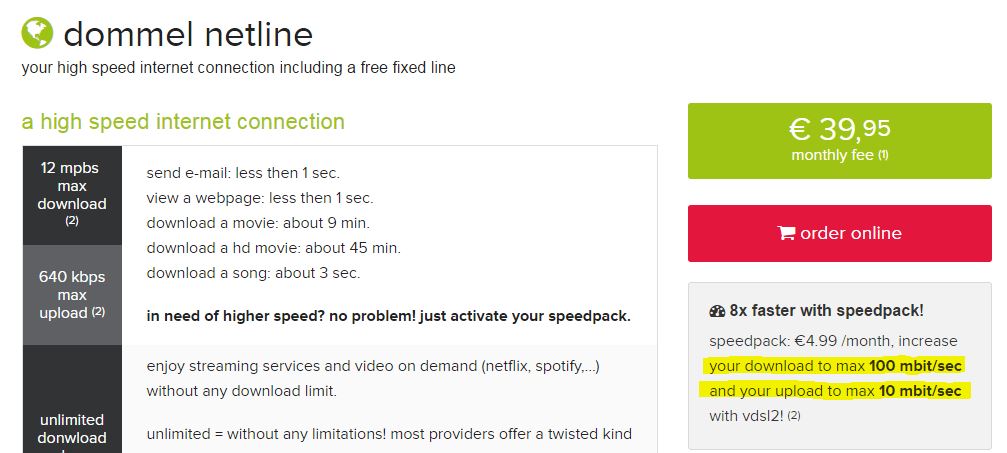Click the 'enjoy streaming services' paragraph
This screenshot has width=1007, height=453.
click(x=372, y=378)
